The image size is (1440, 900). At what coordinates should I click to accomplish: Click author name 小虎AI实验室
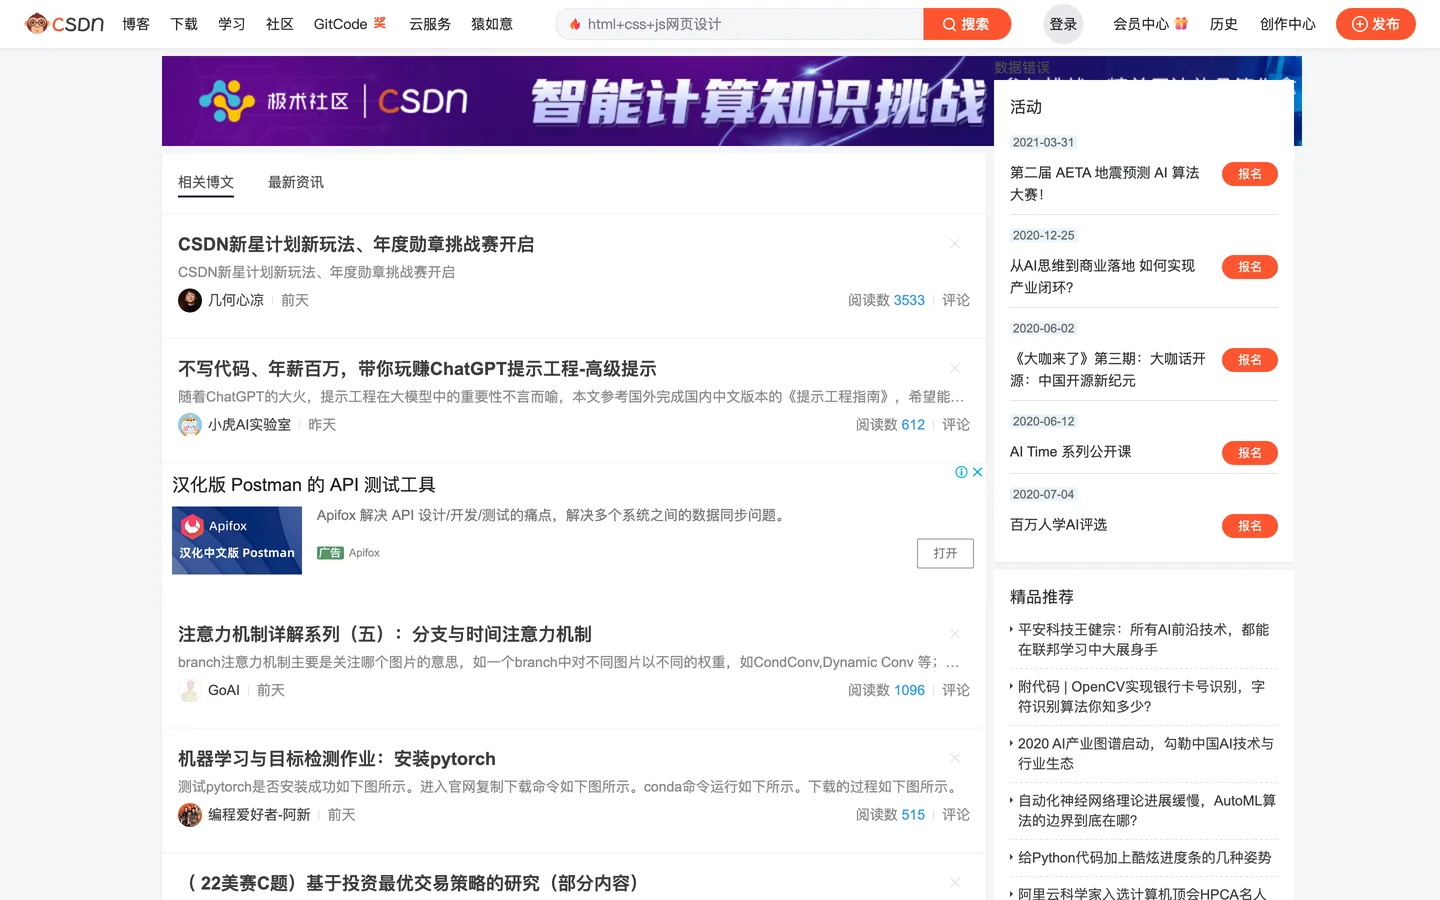249,425
